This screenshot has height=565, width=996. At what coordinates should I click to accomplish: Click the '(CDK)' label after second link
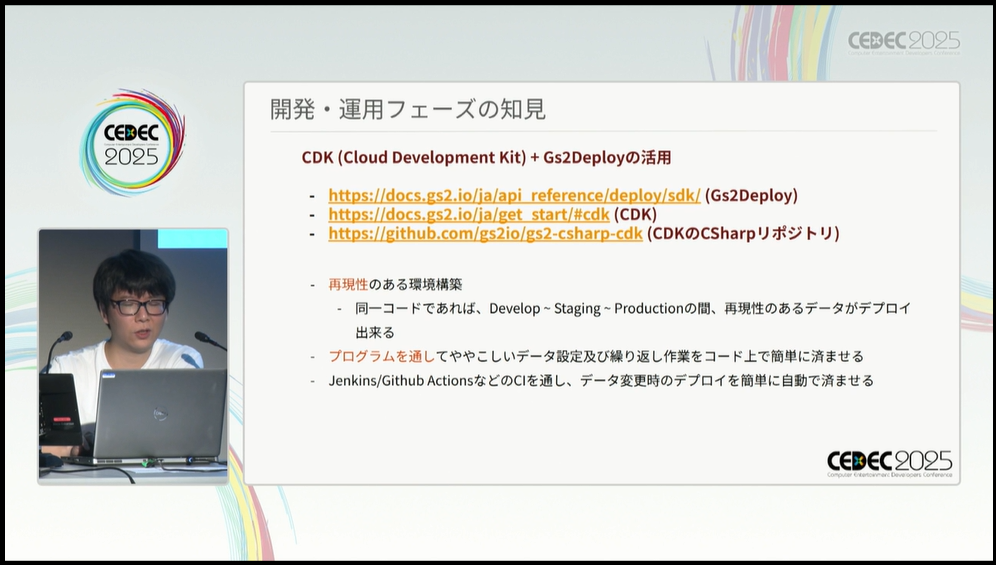pos(635,214)
